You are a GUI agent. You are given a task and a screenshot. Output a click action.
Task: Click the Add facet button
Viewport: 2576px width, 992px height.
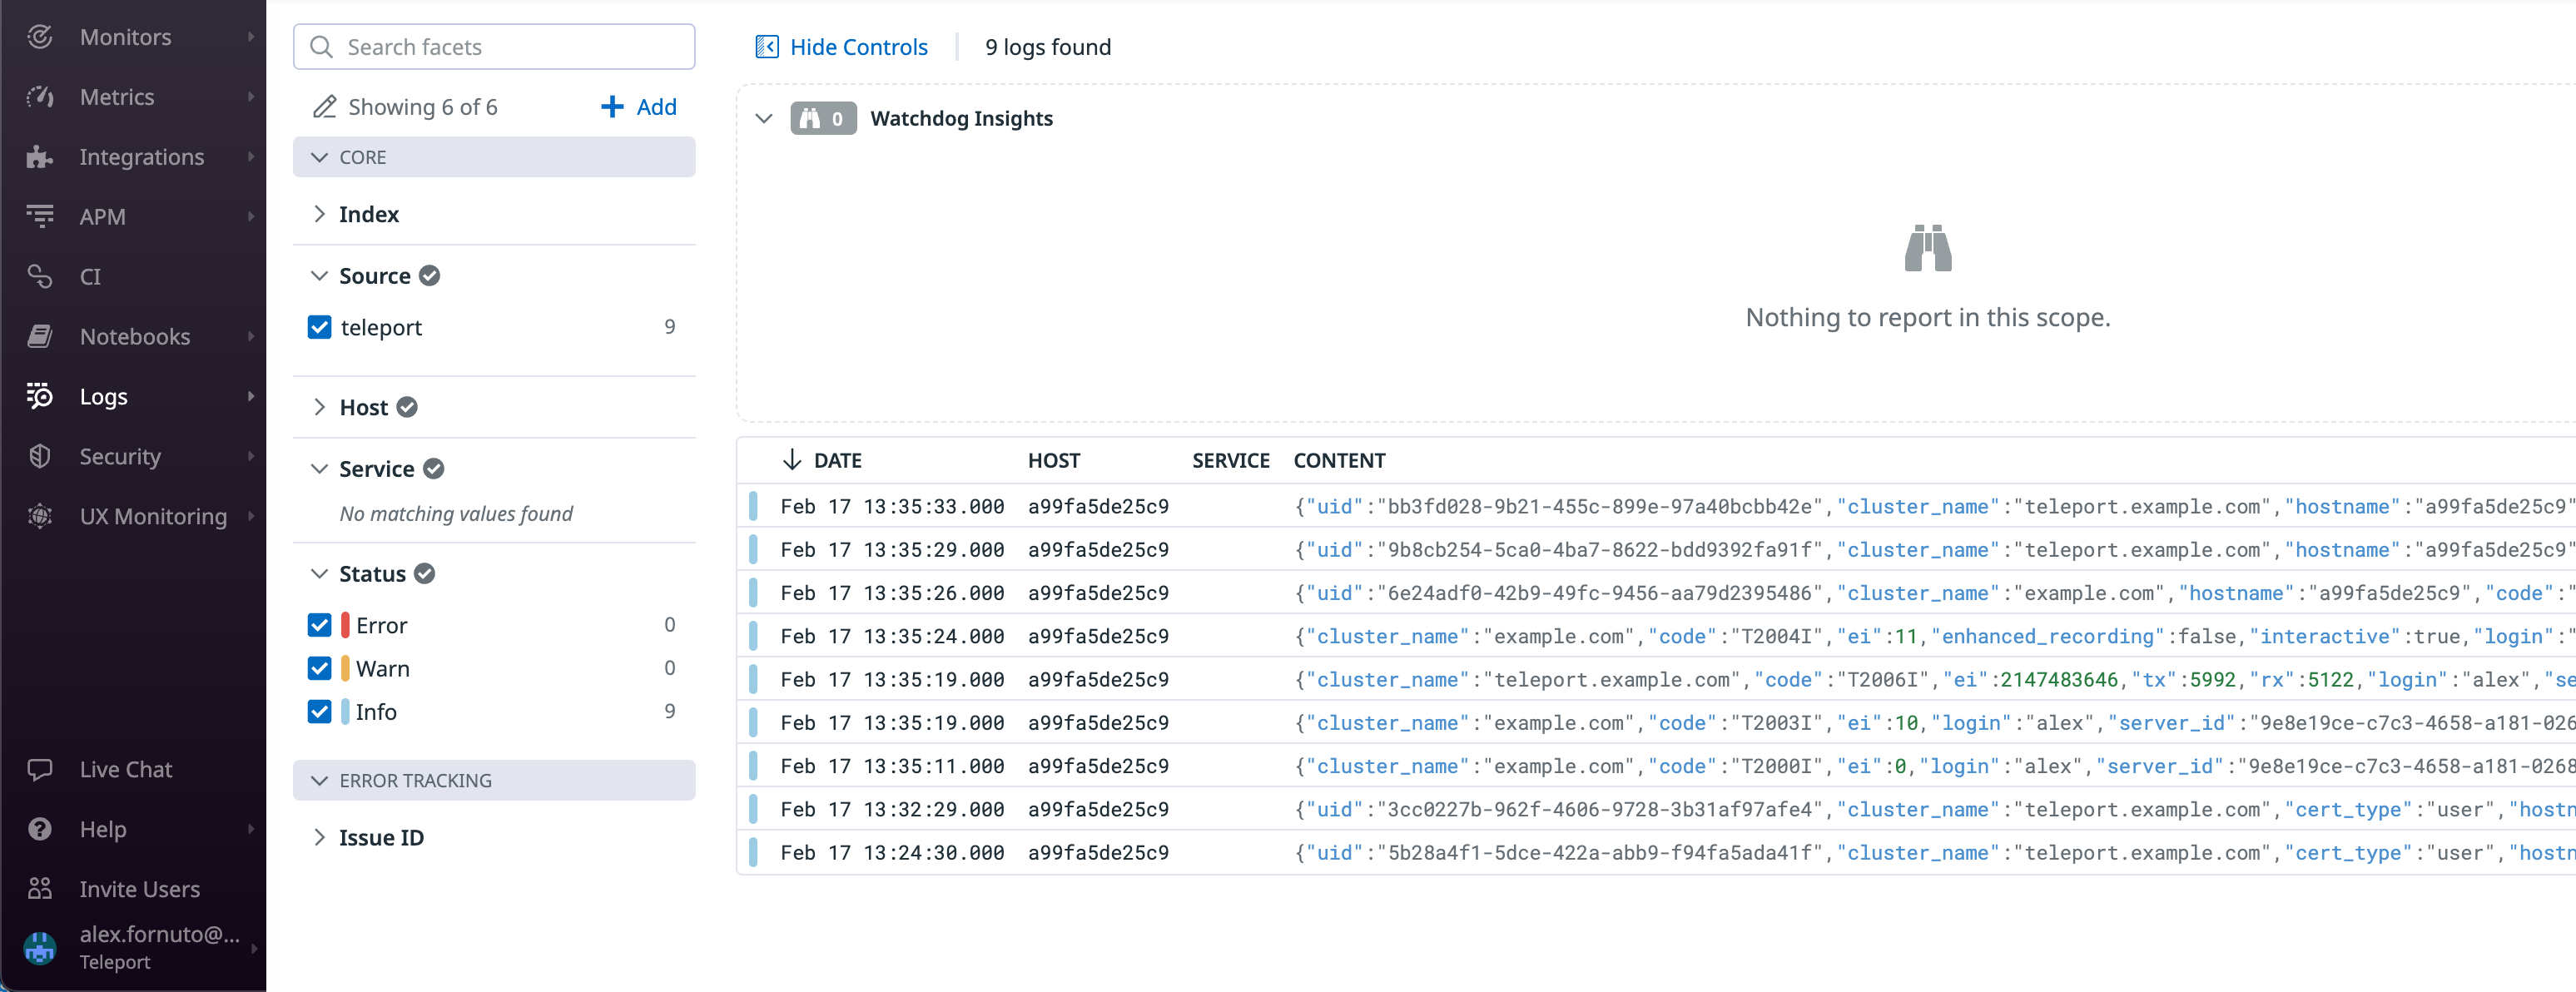(638, 106)
